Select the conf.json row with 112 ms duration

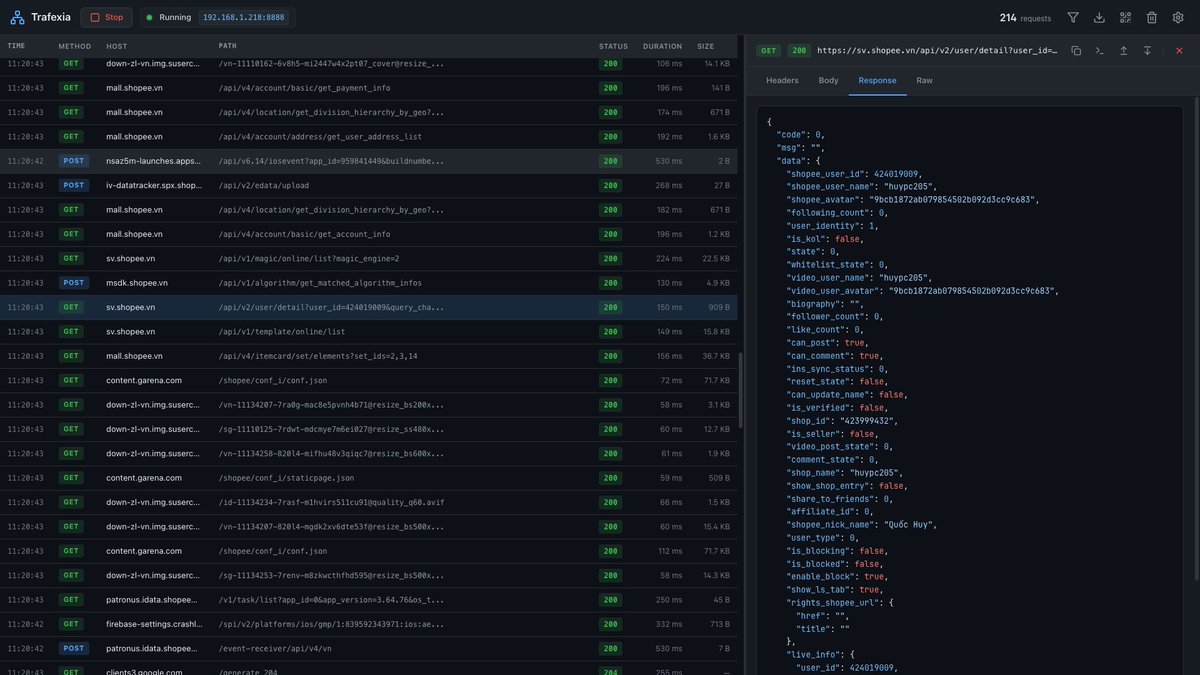[369, 551]
